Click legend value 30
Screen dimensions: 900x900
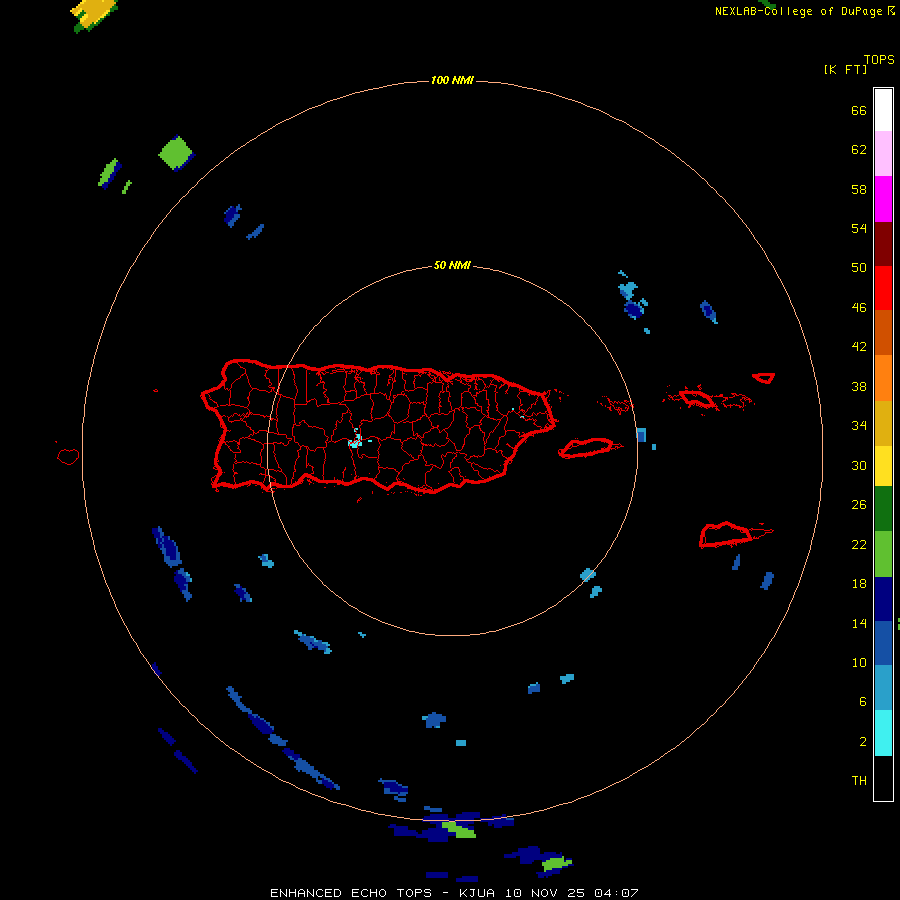(859, 465)
